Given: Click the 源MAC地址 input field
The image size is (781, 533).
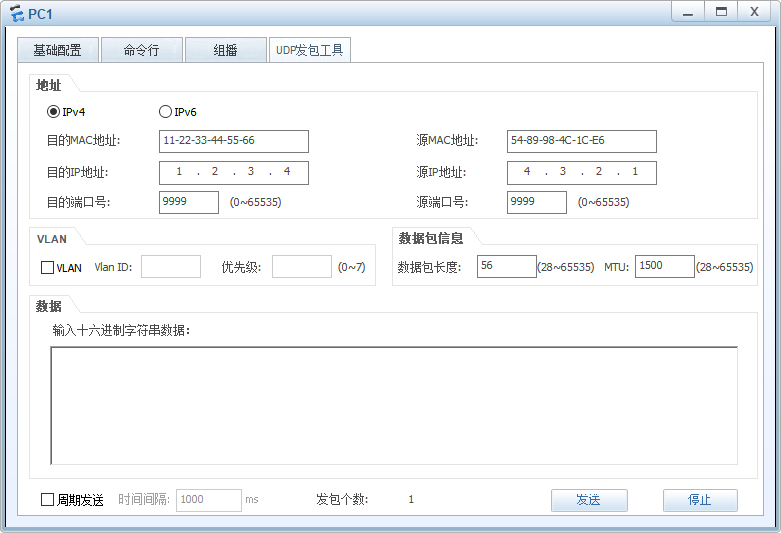Looking at the screenshot, I should (x=581, y=141).
